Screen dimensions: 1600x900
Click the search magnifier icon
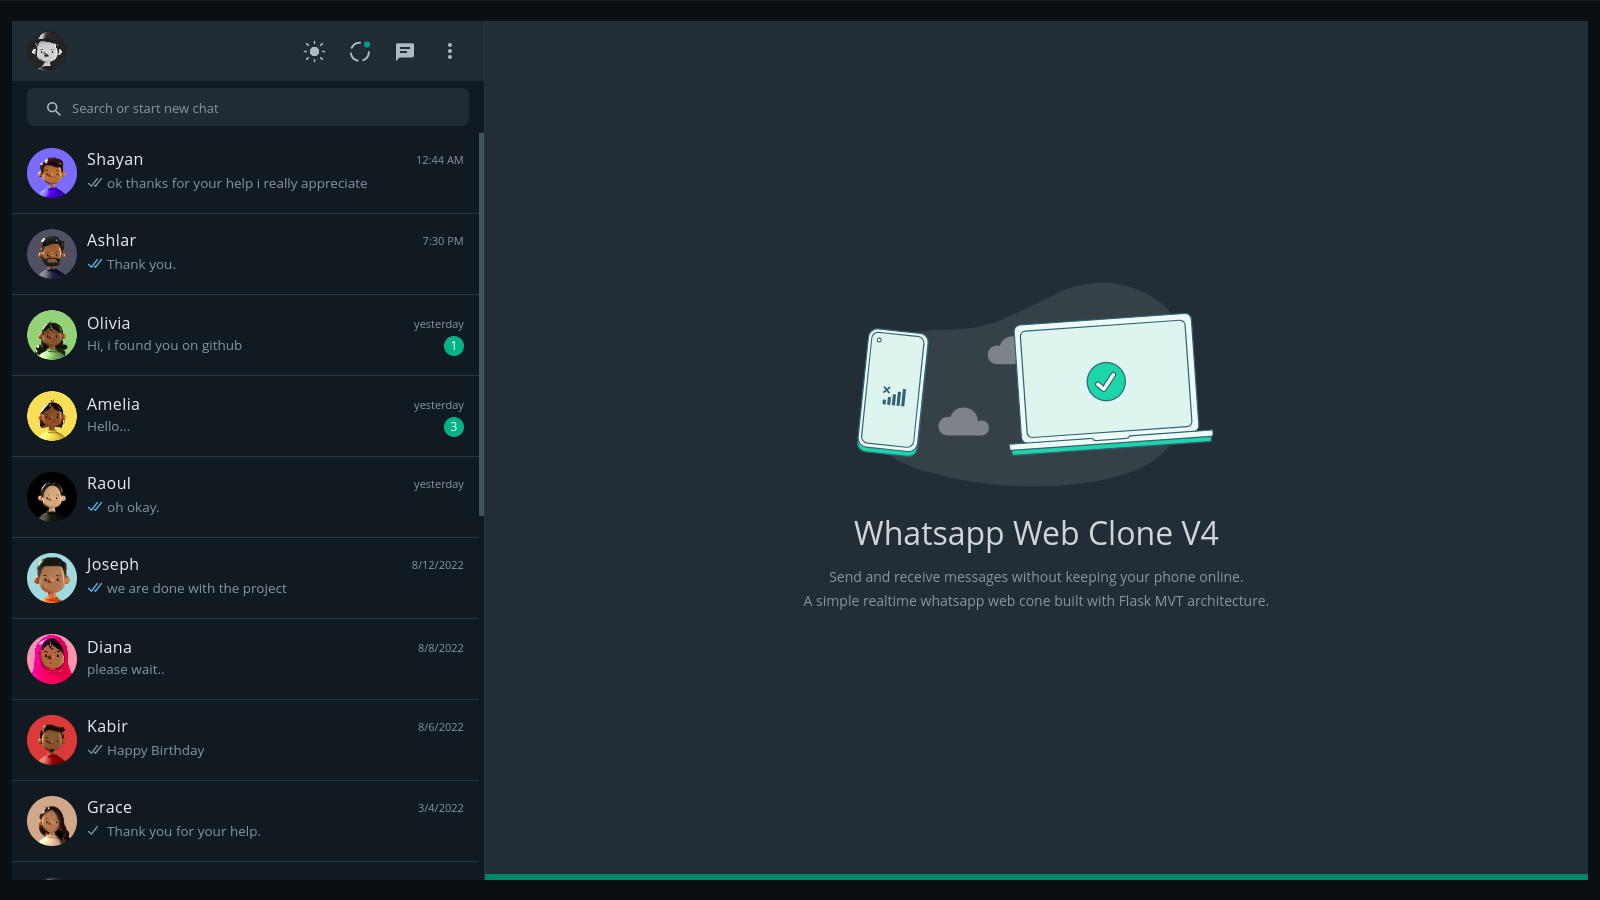coord(54,108)
